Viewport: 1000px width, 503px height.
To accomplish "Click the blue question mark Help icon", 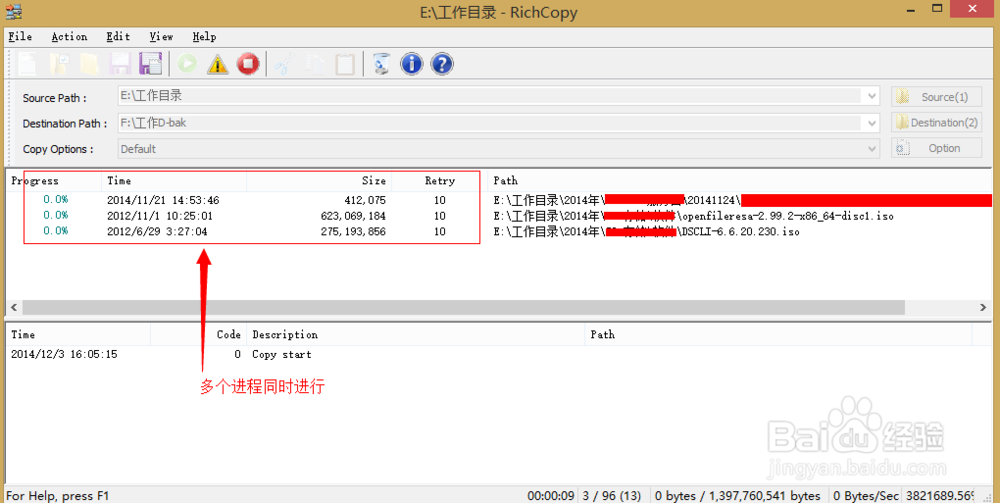I will (442, 64).
